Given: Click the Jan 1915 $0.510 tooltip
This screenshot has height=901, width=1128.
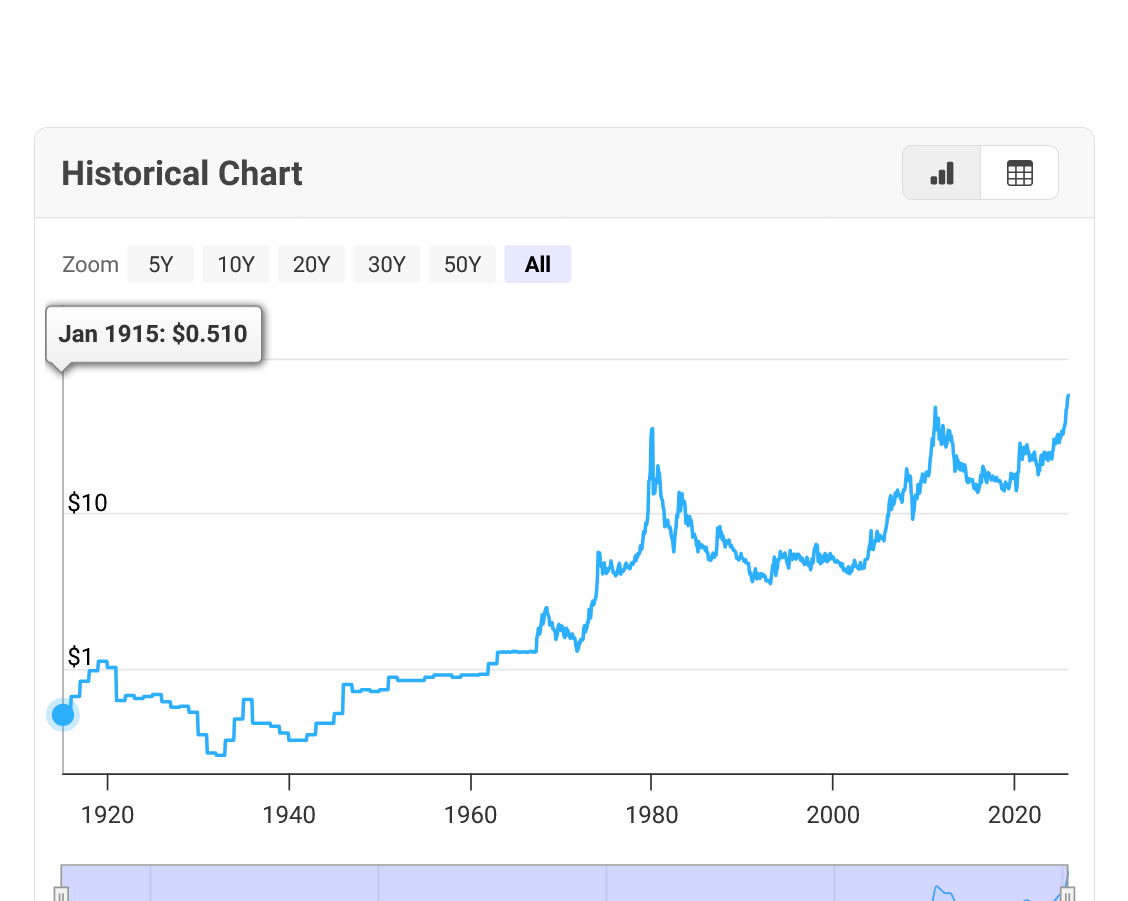Looking at the screenshot, I should 153,334.
